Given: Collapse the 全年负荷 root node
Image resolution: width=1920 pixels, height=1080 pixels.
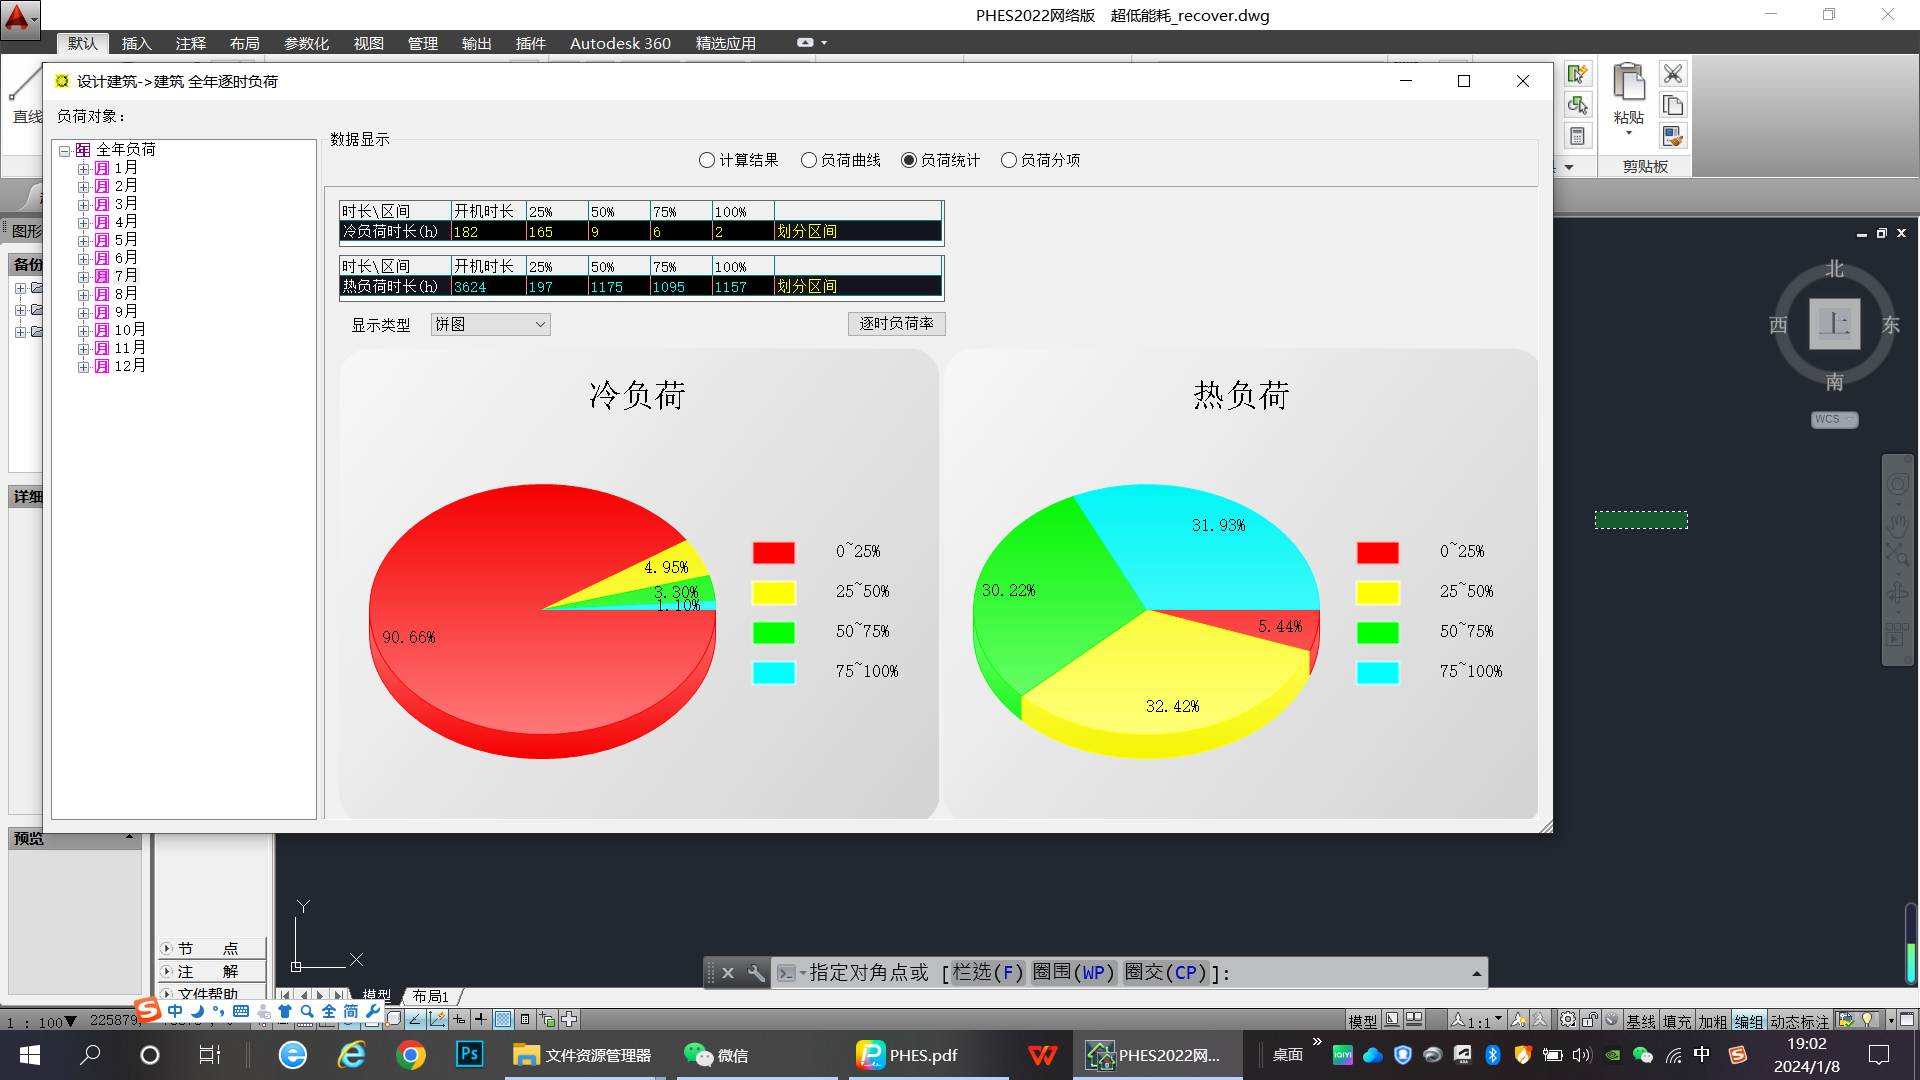Looking at the screenshot, I should [x=64, y=151].
